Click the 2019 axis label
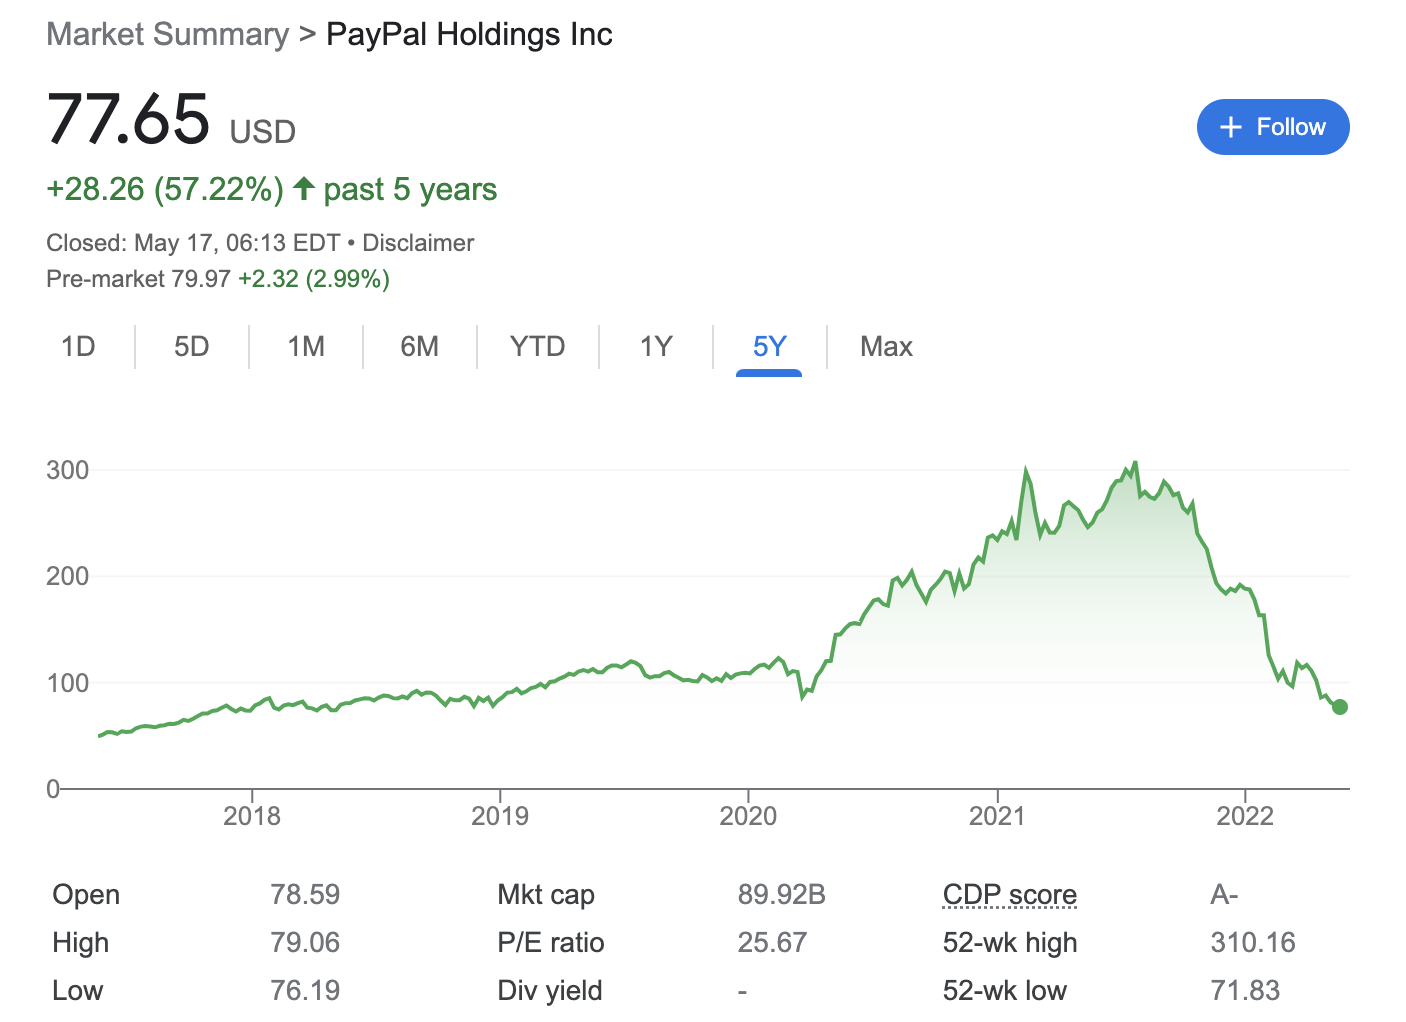 500,816
